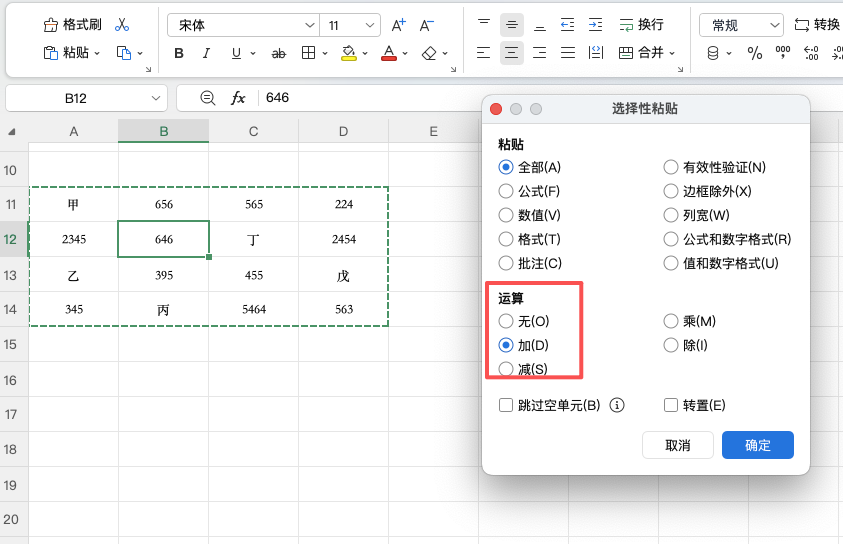843x544 pixels.
Task: Click the formula bar value 646
Action: point(277,97)
